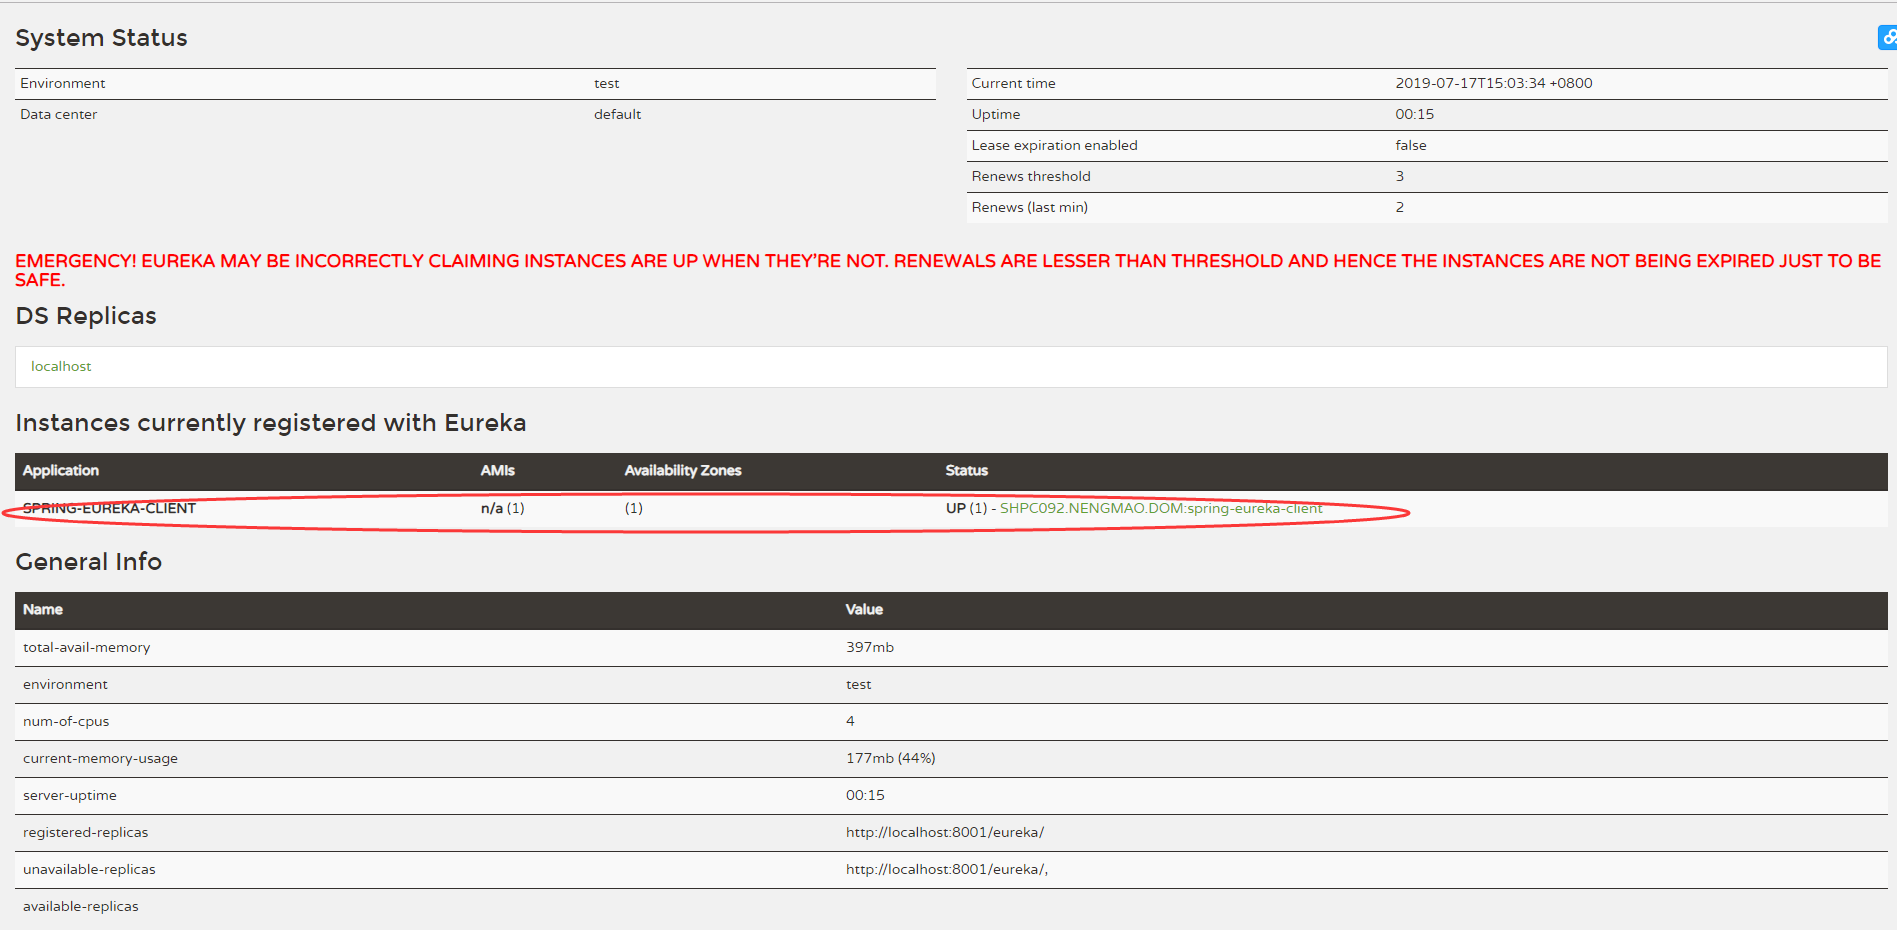Click the Renews threshold label
1897x930 pixels.
[1030, 176]
